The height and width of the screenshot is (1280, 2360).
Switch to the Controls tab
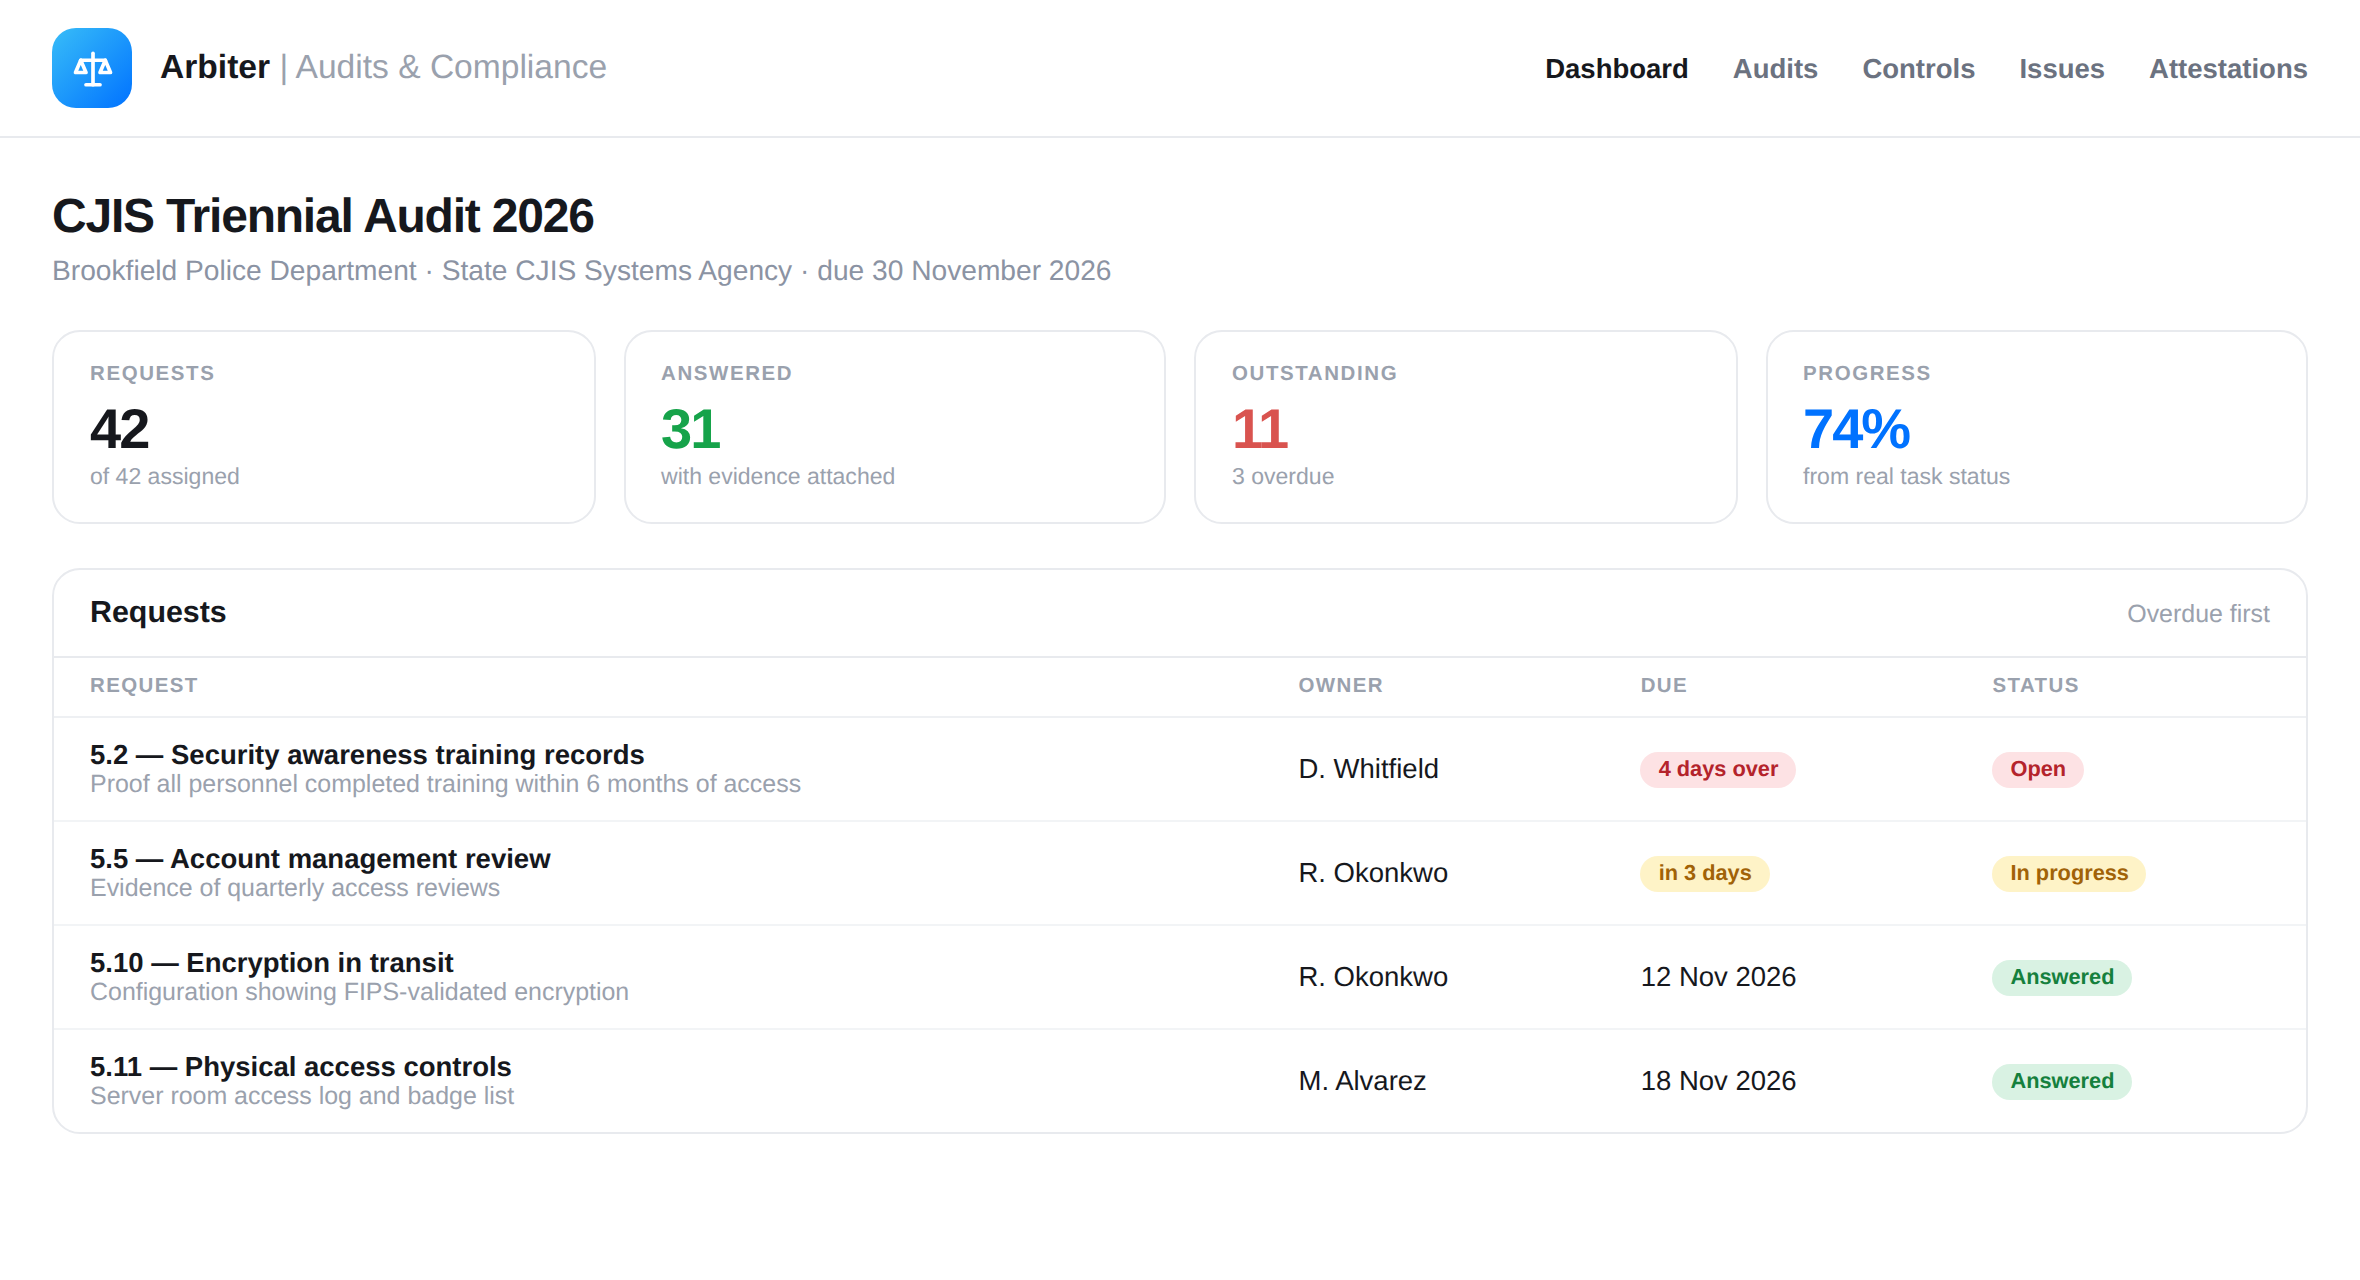(x=1918, y=68)
